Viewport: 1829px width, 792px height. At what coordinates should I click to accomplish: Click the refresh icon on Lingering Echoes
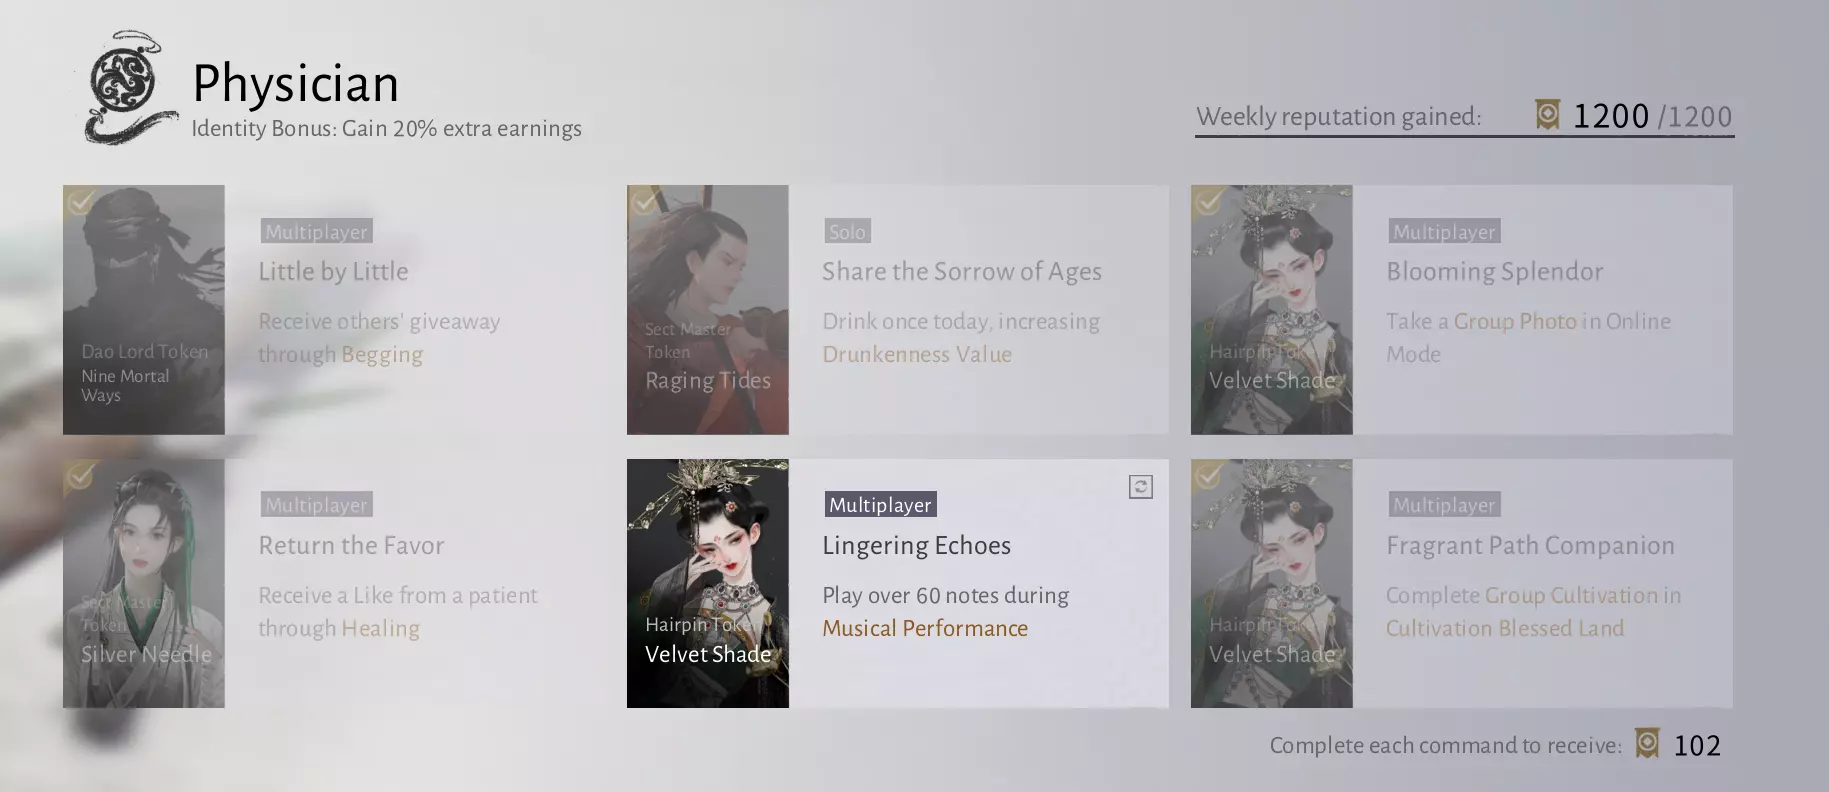click(x=1140, y=487)
